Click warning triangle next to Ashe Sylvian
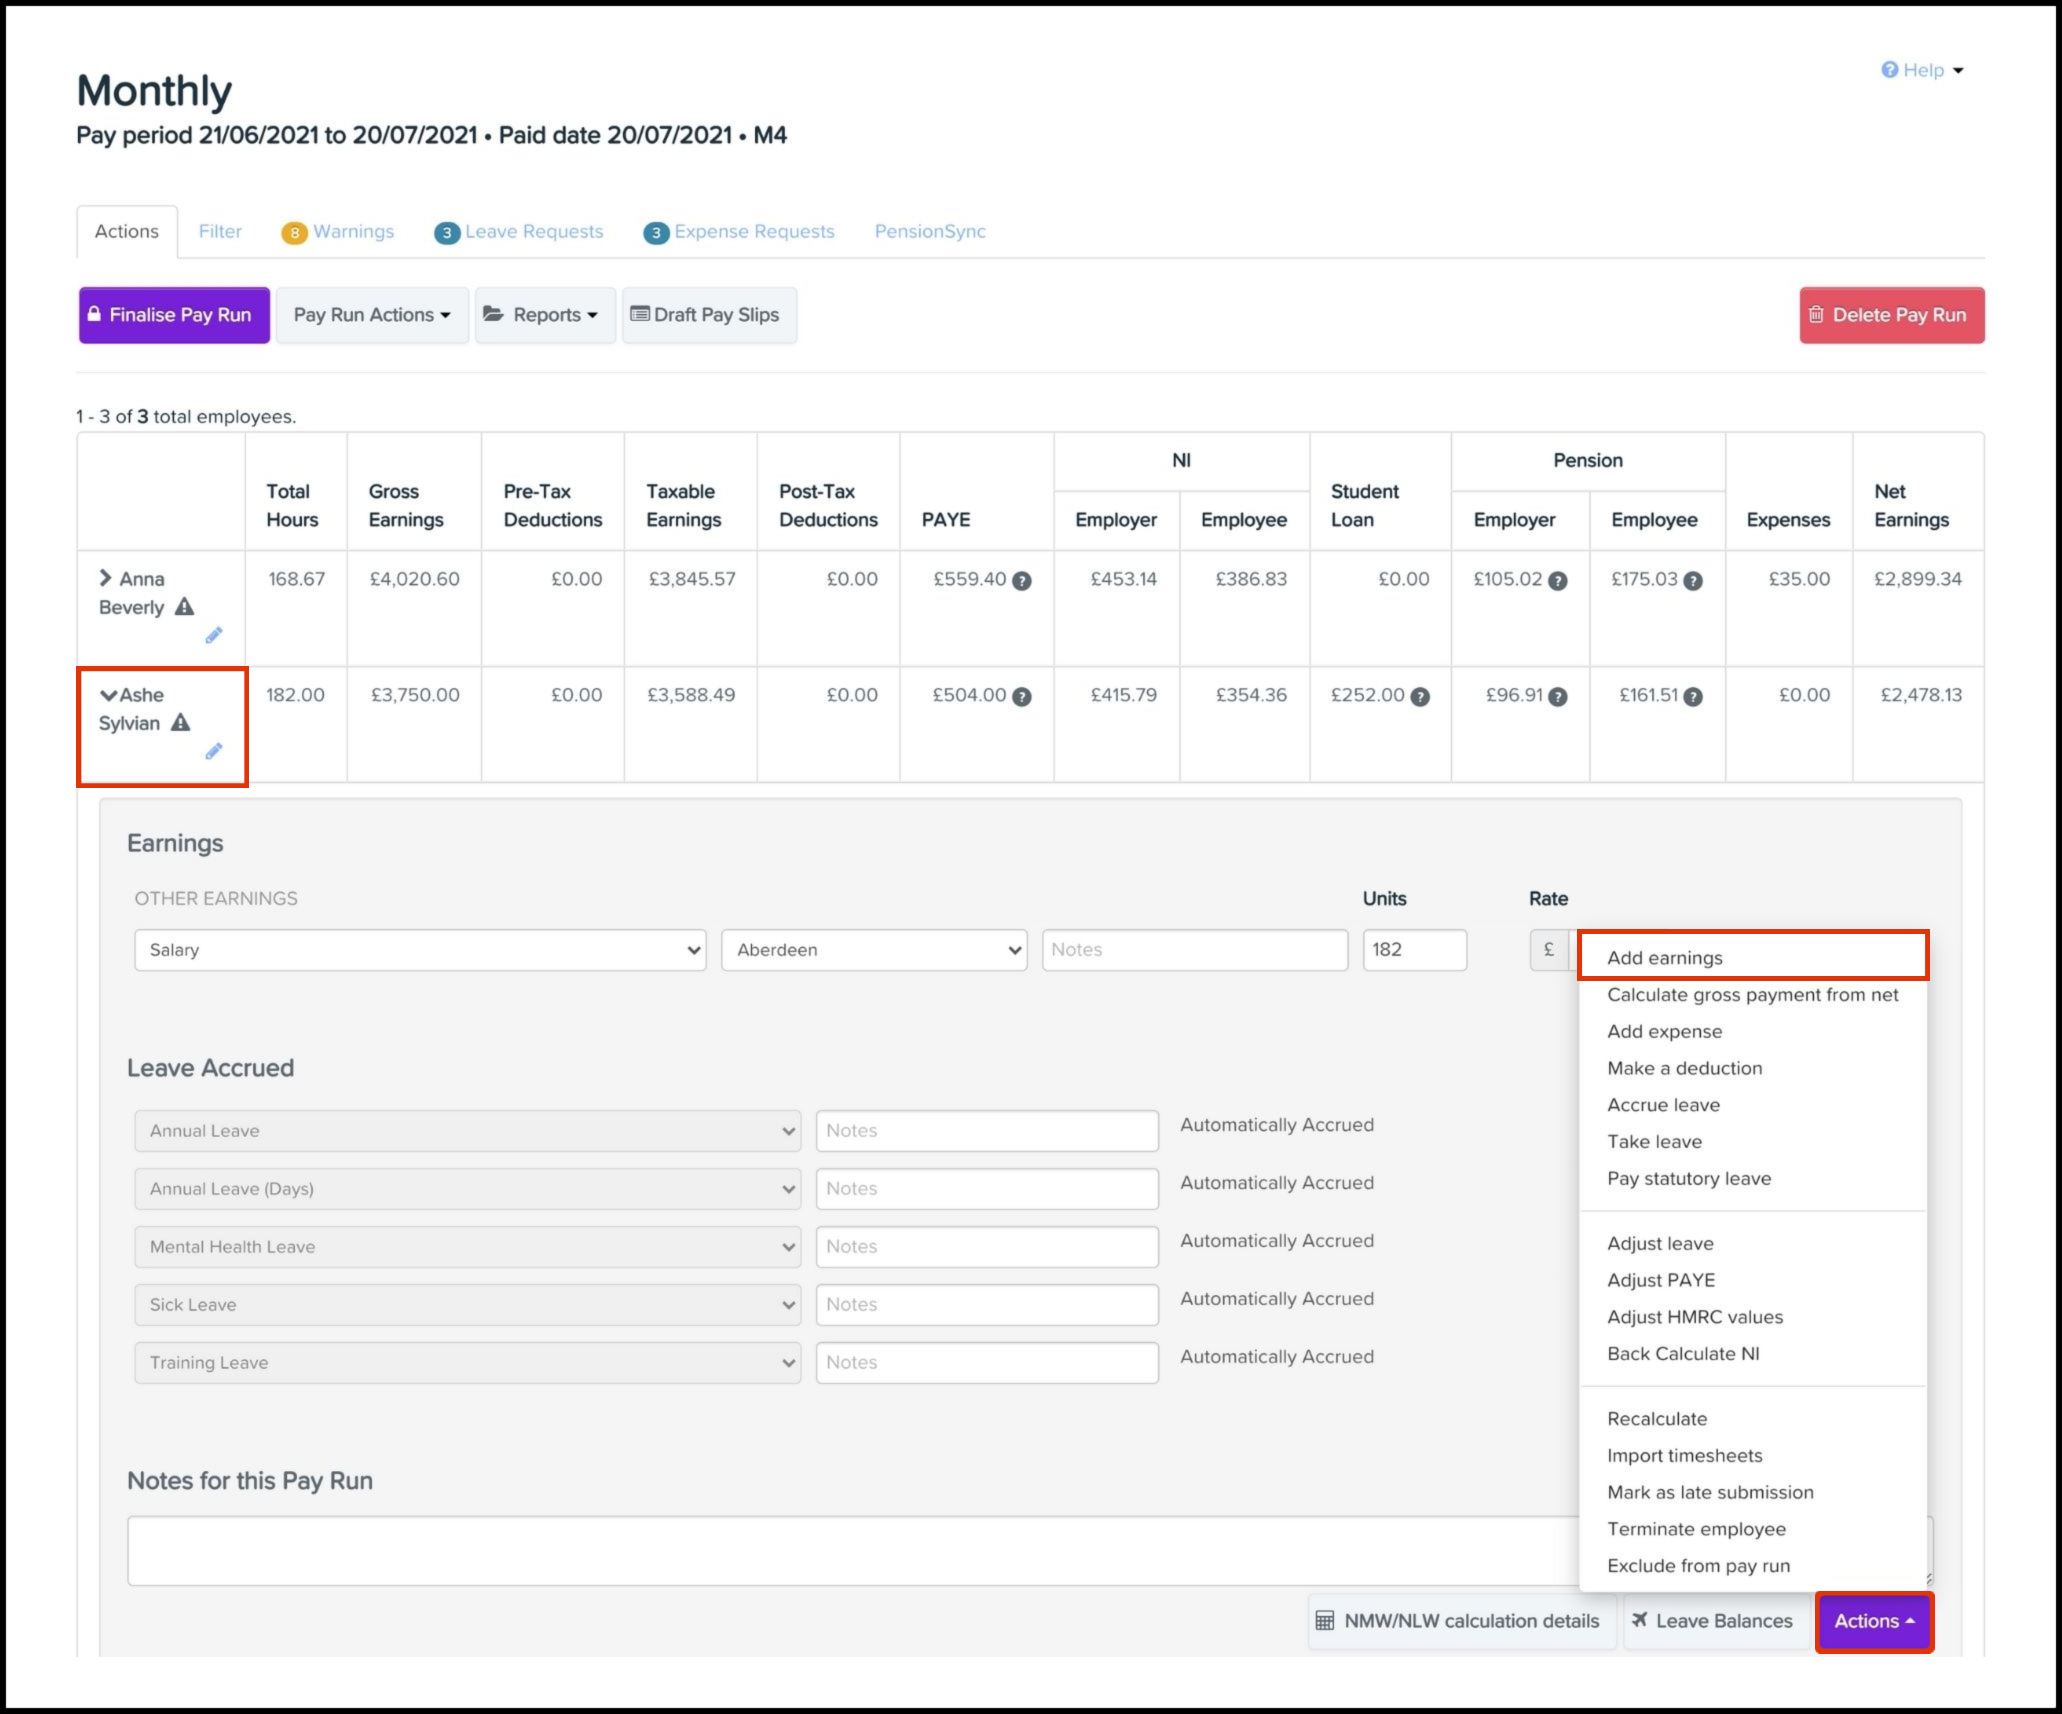The image size is (2062, 1714). [180, 723]
